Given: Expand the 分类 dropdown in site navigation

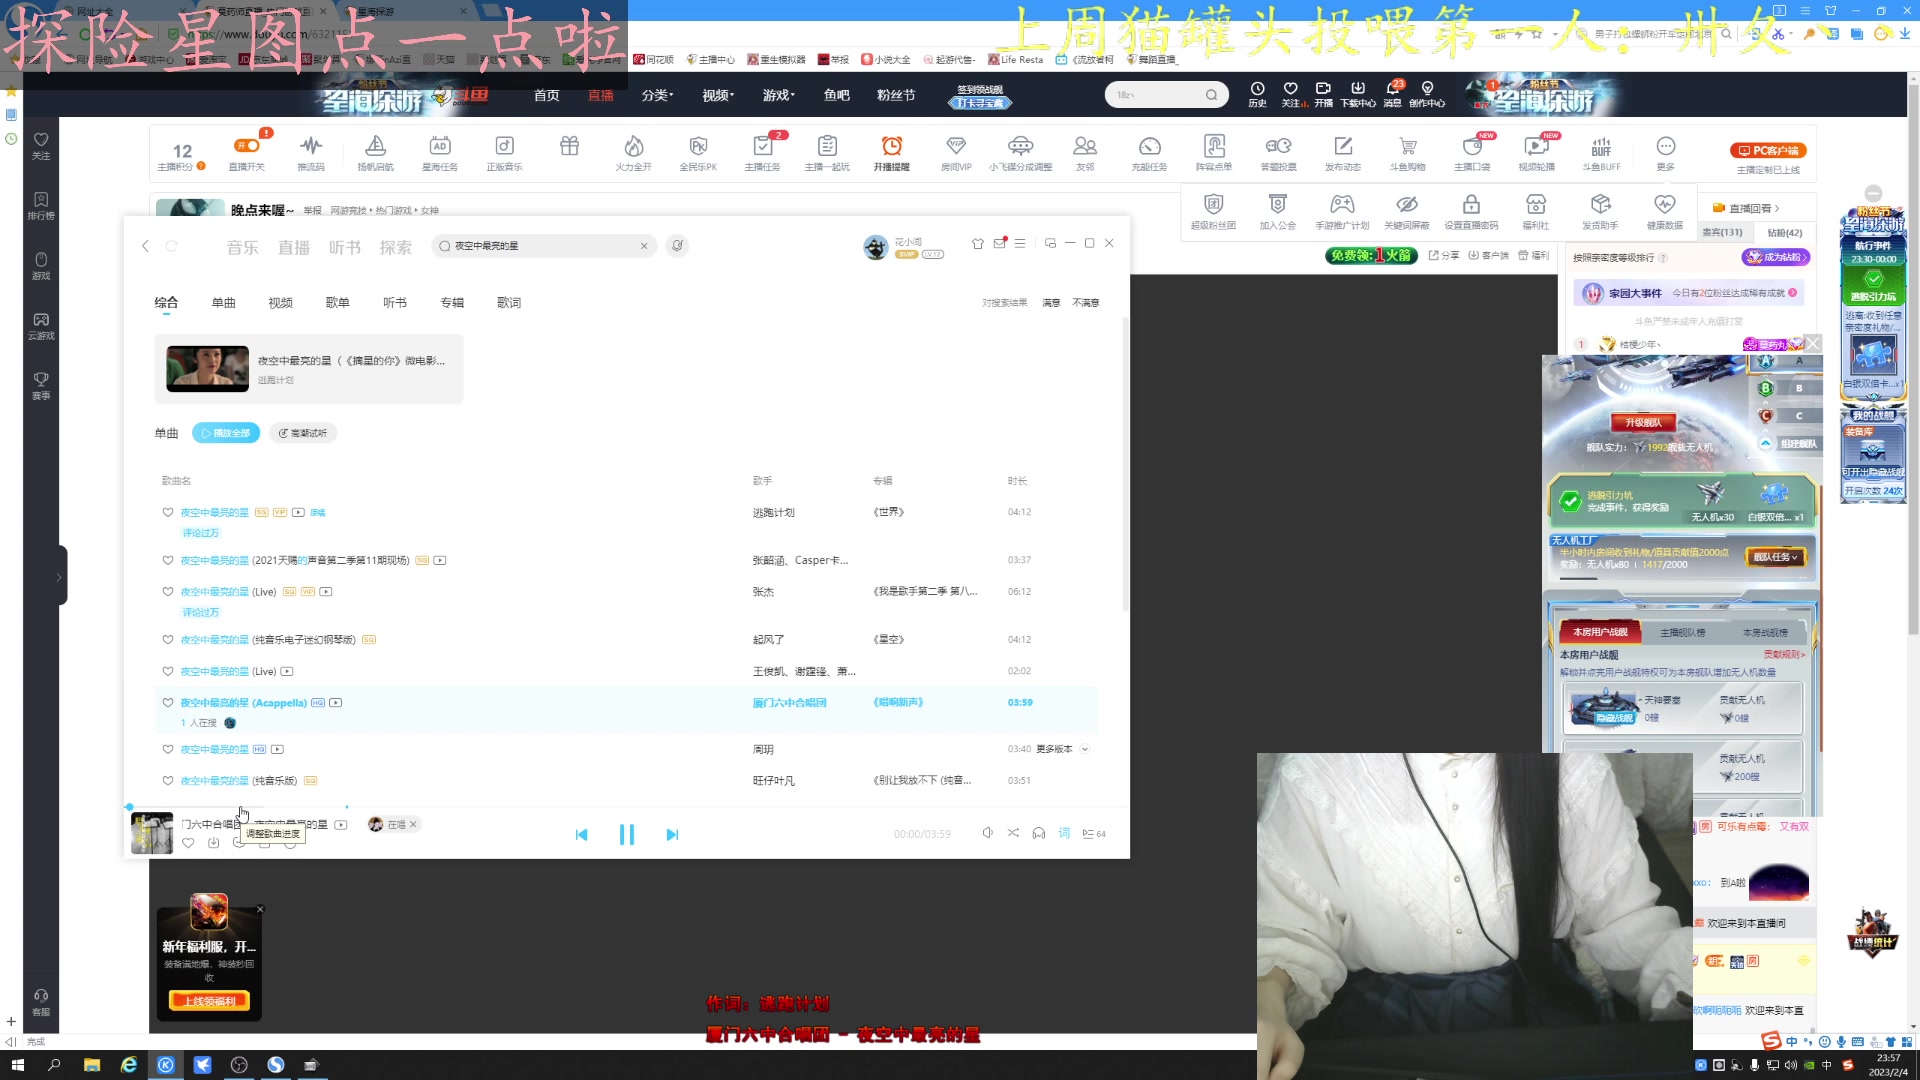Looking at the screenshot, I should coord(657,95).
